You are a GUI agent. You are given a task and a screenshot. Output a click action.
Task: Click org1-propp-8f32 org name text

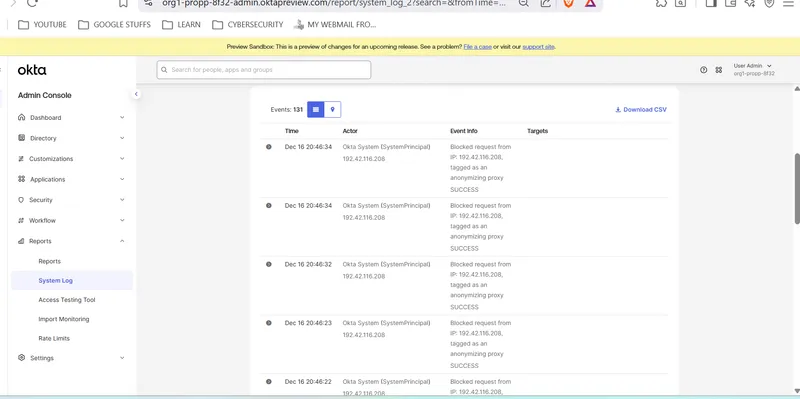pyautogui.click(x=754, y=73)
